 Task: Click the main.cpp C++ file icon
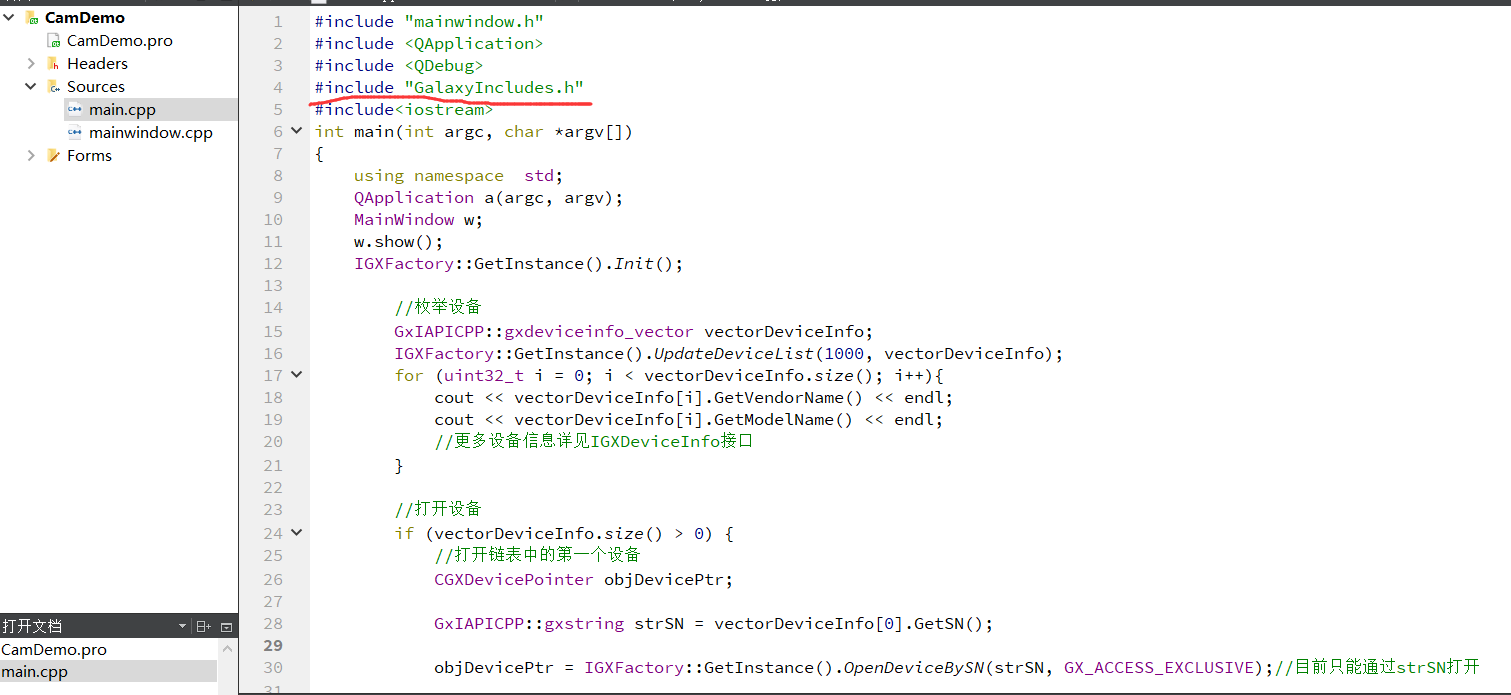pyautogui.click(x=75, y=109)
